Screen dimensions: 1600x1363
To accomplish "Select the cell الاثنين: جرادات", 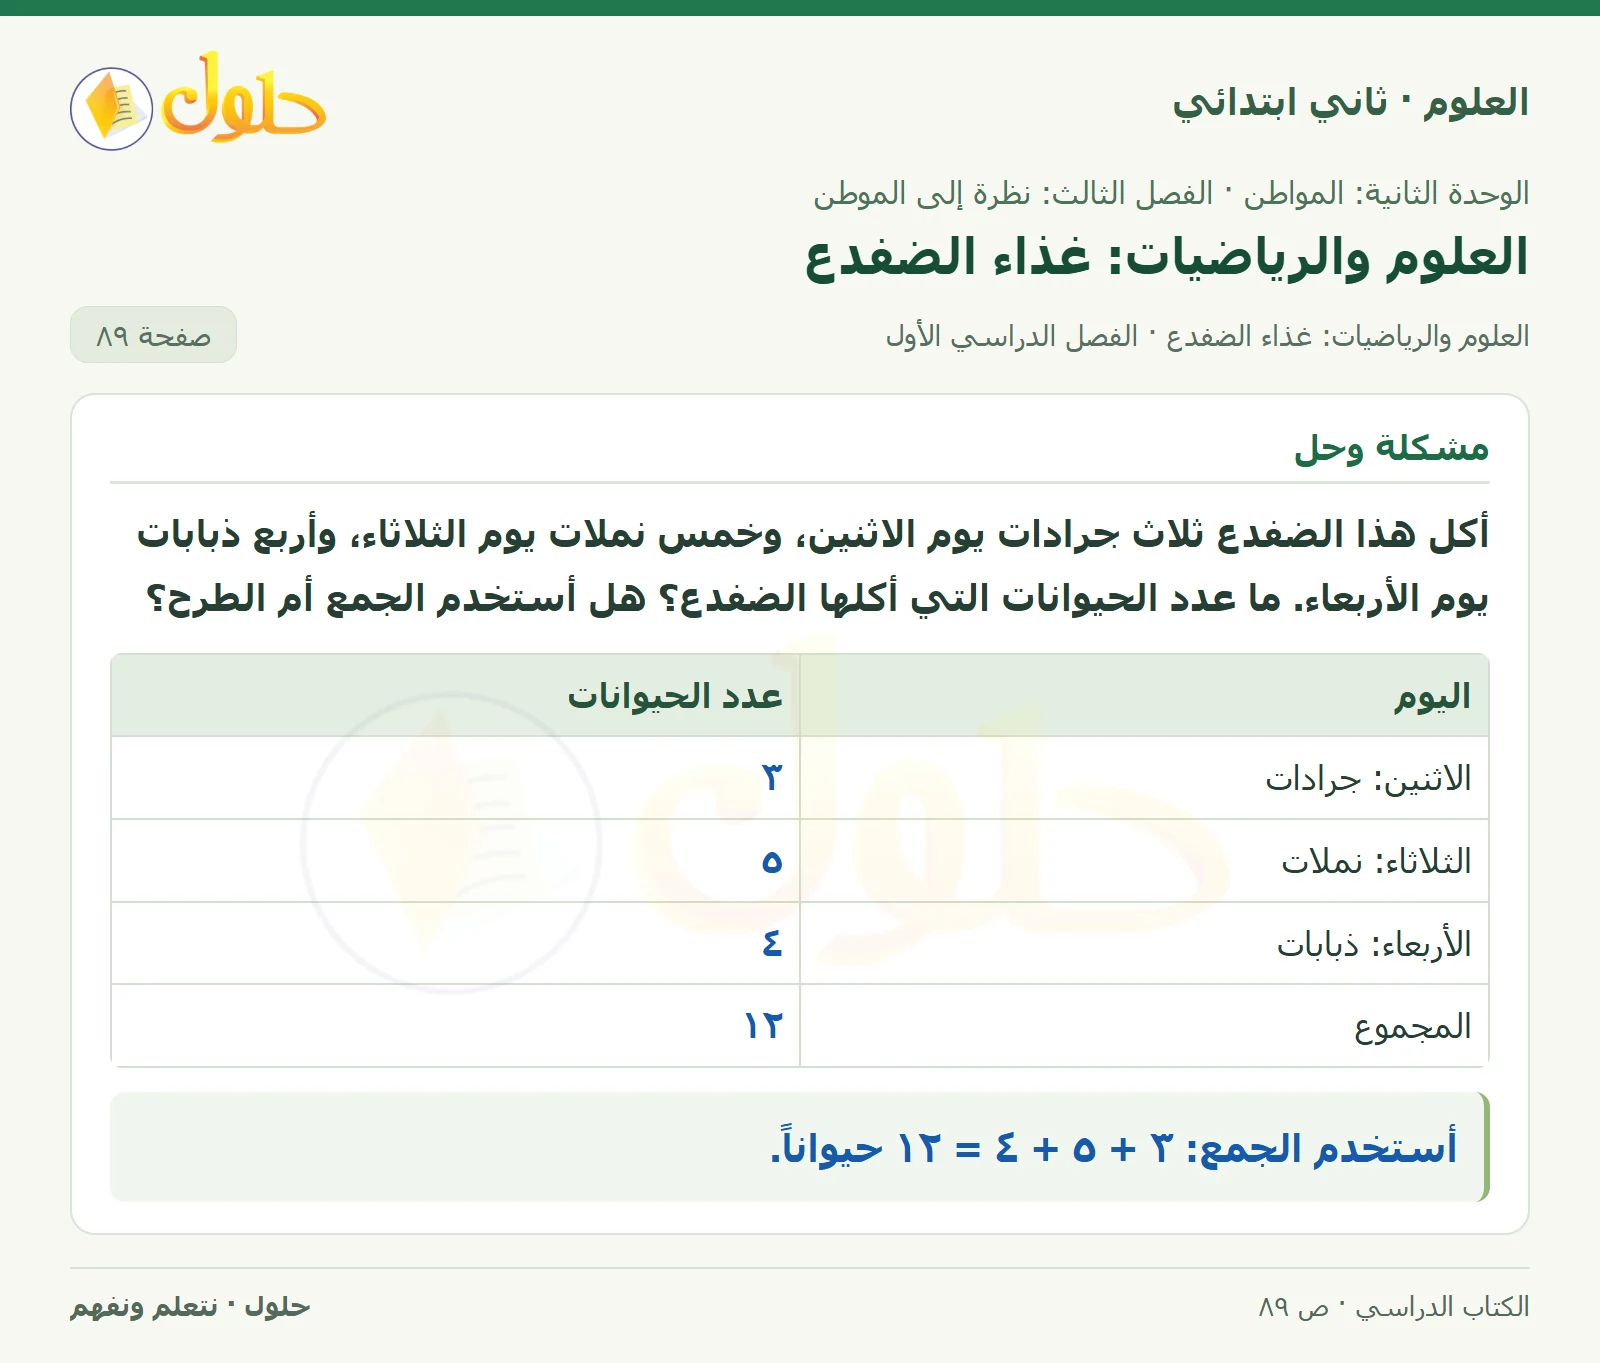I will point(1145,778).
